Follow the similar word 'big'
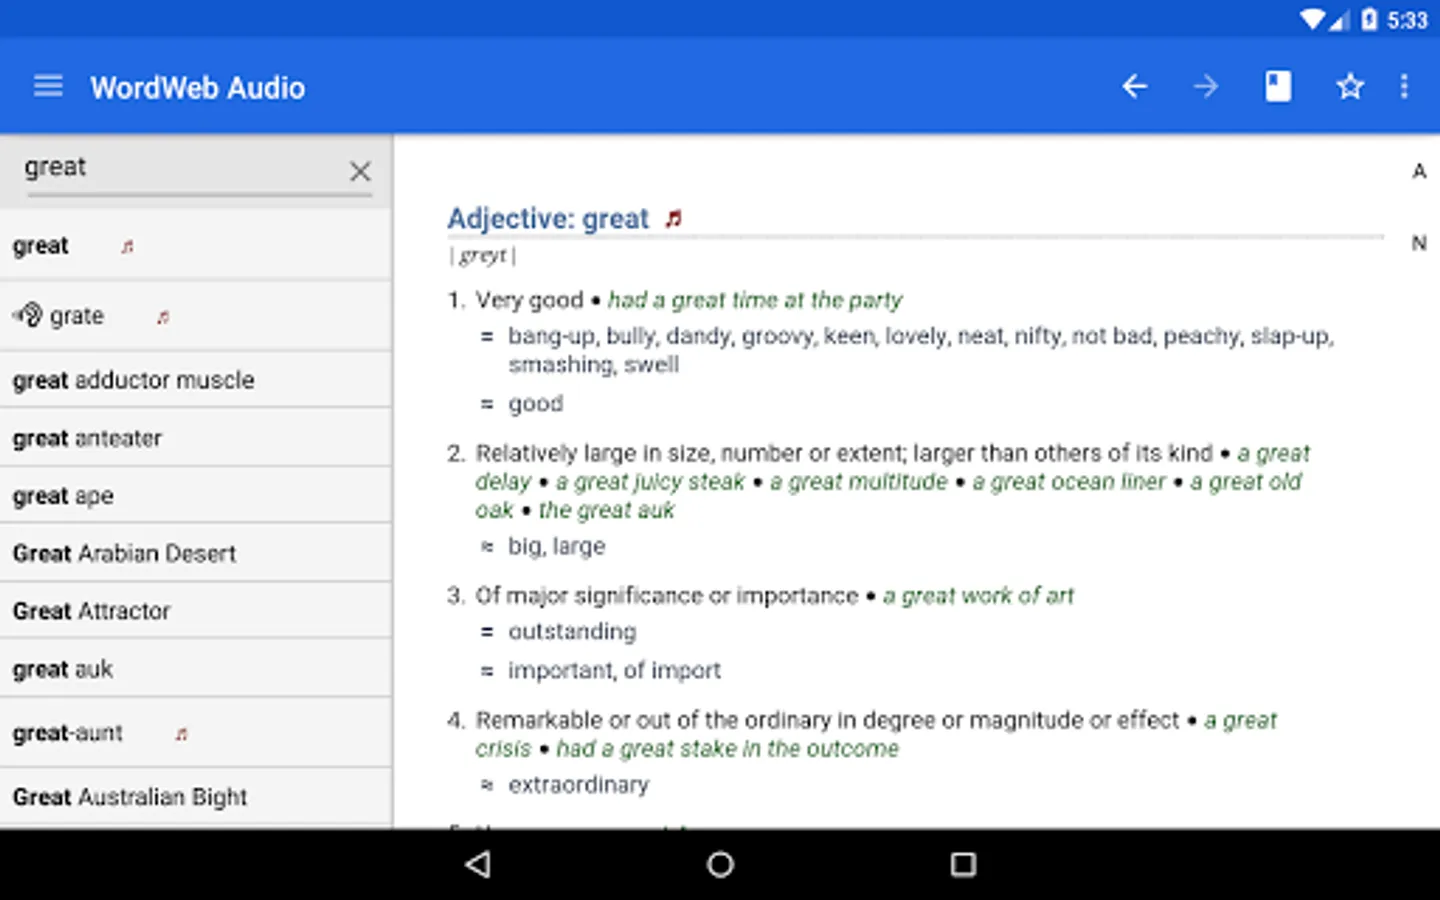 pyautogui.click(x=524, y=547)
